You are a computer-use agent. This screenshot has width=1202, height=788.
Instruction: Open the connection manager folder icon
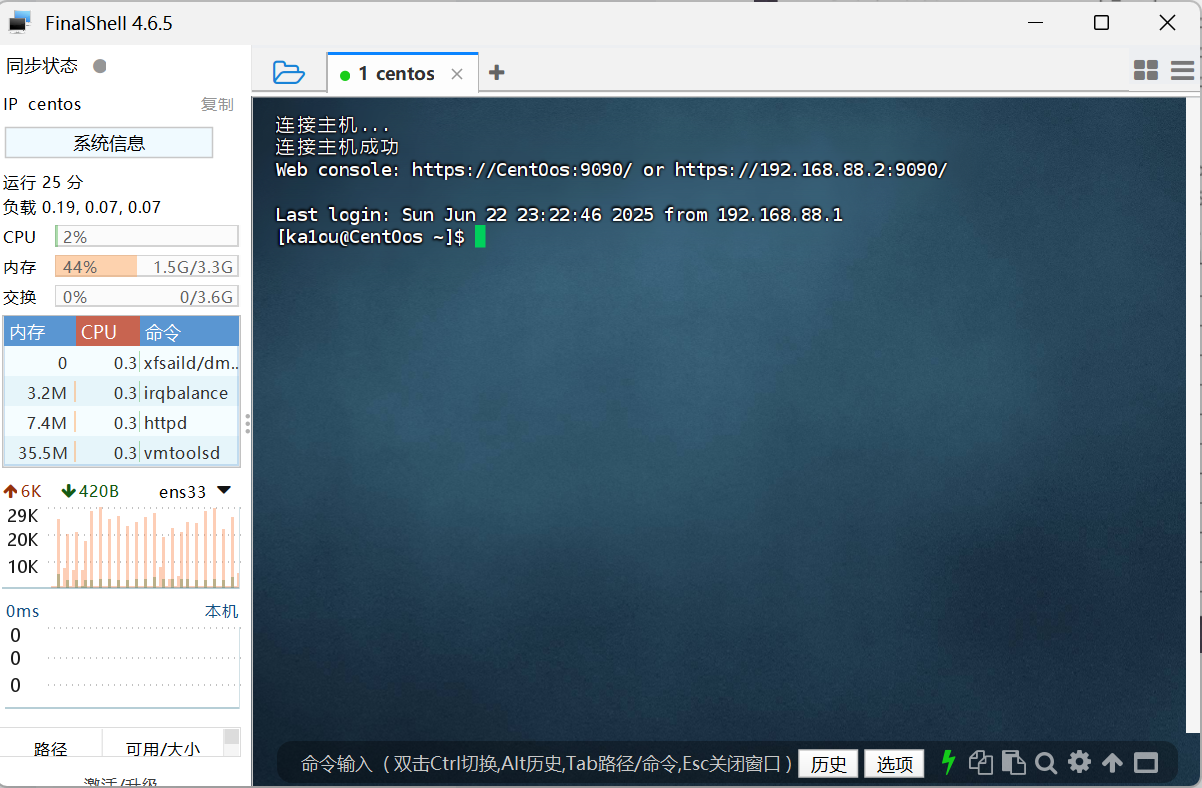(288, 72)
